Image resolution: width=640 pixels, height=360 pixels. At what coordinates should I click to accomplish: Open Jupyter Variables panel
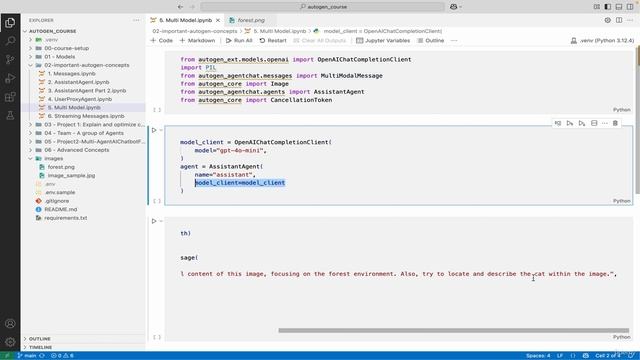pos(383,40)
